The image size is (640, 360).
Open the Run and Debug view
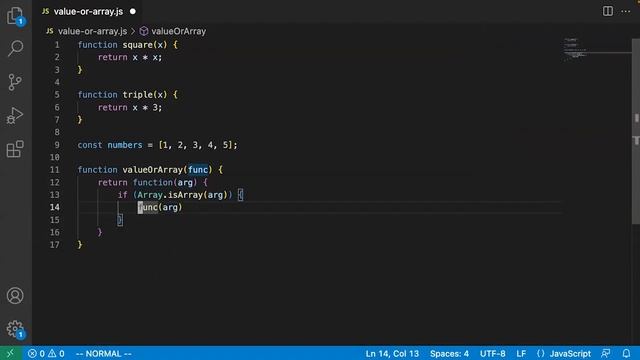(15, 116)
